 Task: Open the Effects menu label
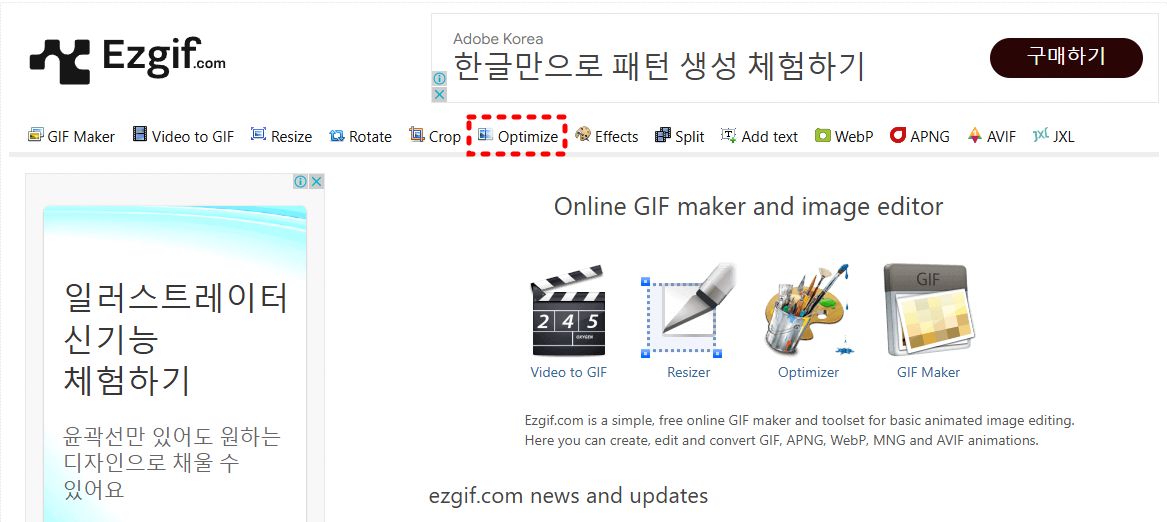pyautogui.click(x=616, y=137)
